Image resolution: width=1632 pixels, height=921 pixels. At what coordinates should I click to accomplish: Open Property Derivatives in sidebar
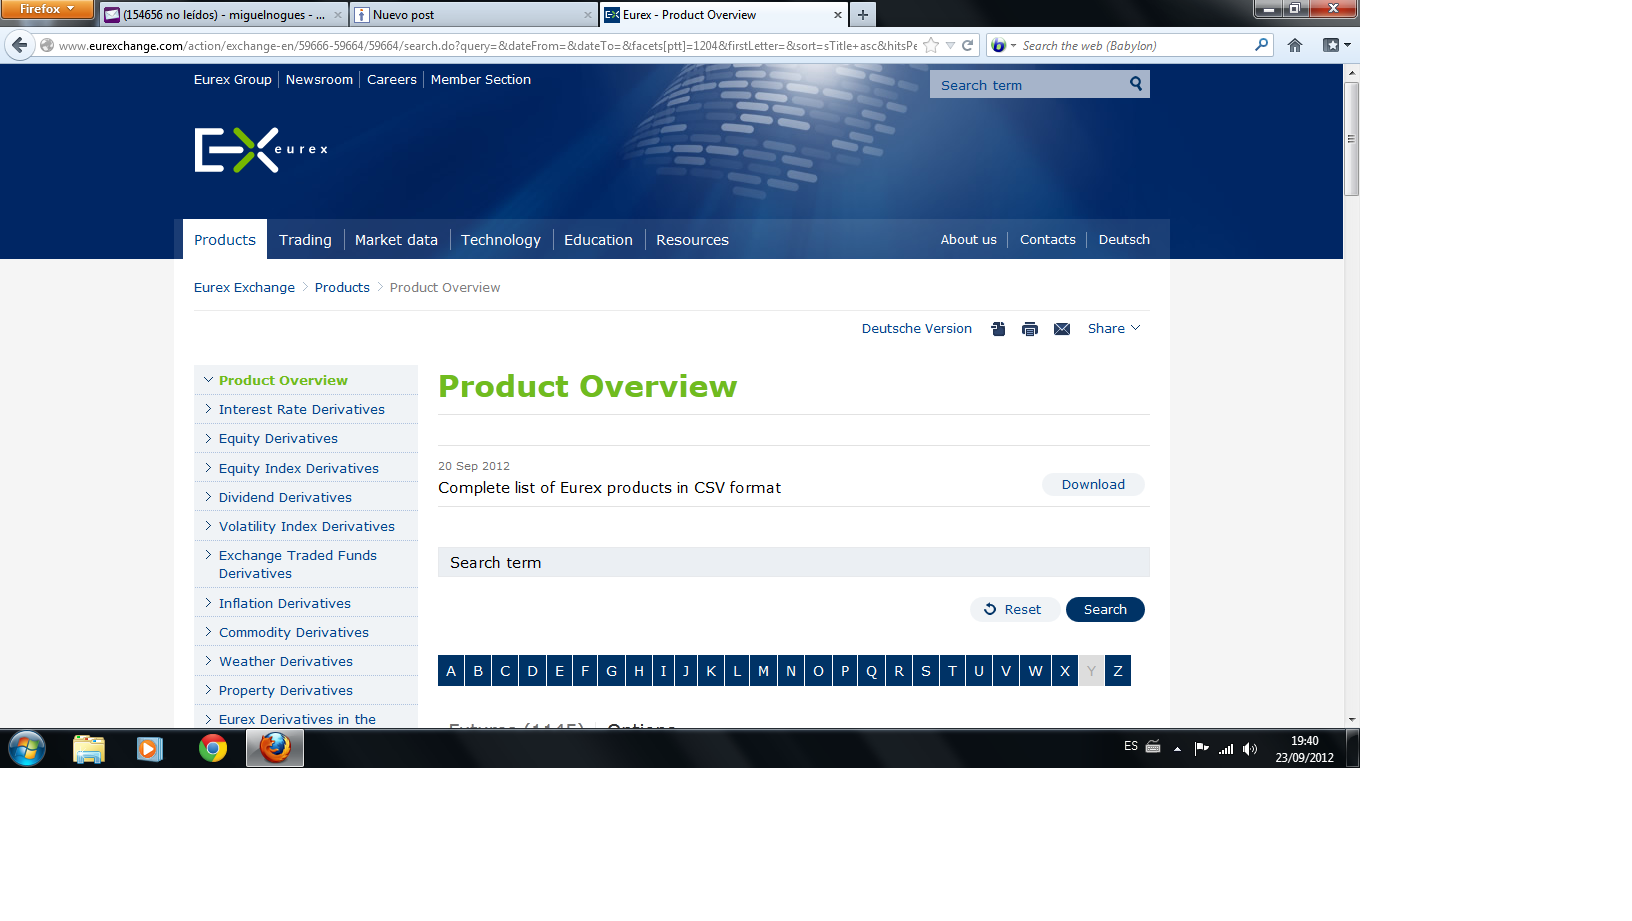pos(286,690)
